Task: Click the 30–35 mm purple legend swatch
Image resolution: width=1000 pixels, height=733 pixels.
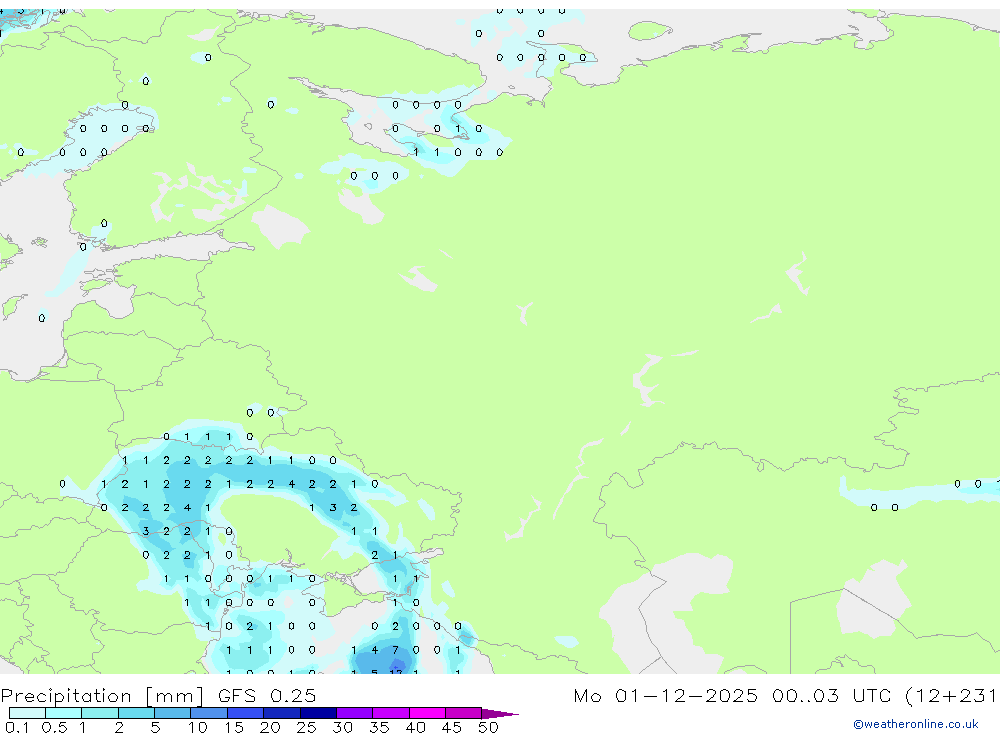Action: 355,713
